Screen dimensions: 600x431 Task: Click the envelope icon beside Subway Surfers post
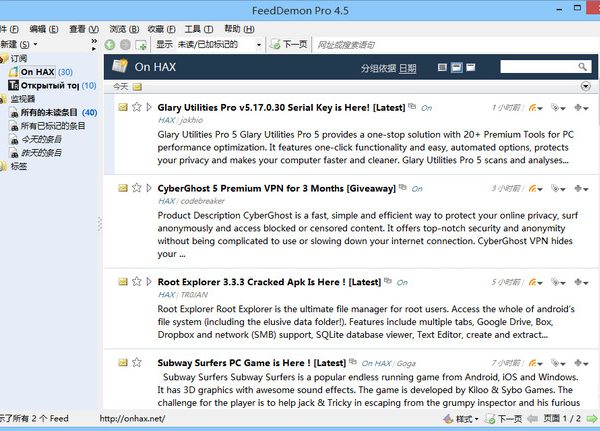click(x=123, y=360)
